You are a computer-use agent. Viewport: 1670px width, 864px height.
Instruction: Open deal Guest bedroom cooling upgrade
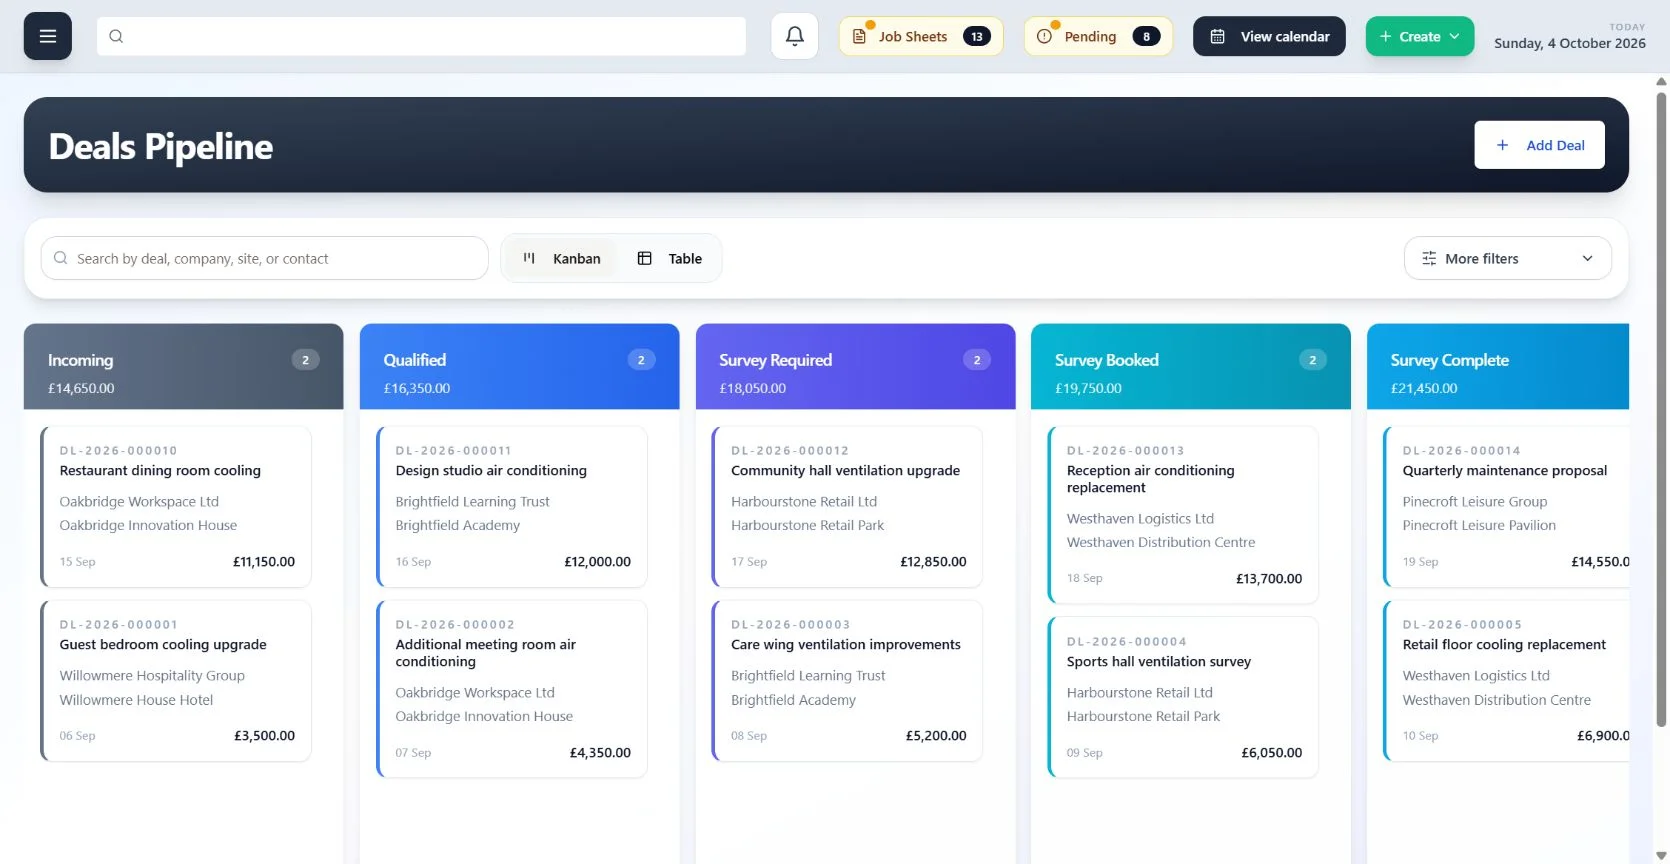tap(176, 681)
